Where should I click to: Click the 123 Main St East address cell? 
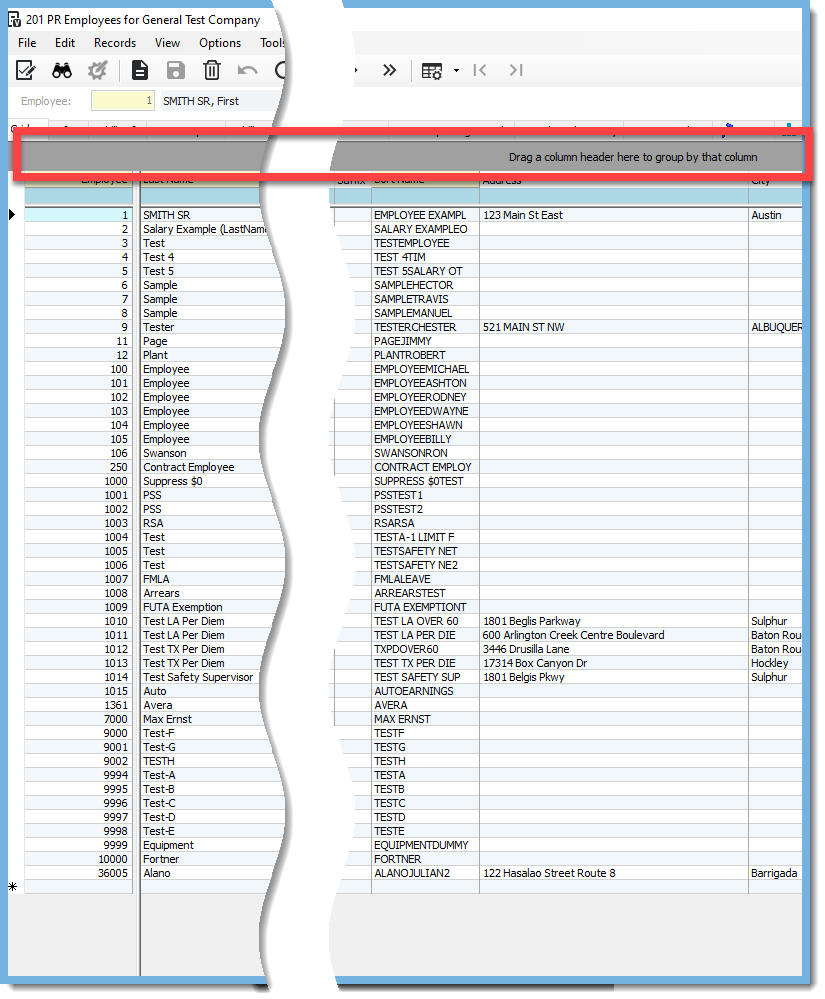tap(614, 215)
